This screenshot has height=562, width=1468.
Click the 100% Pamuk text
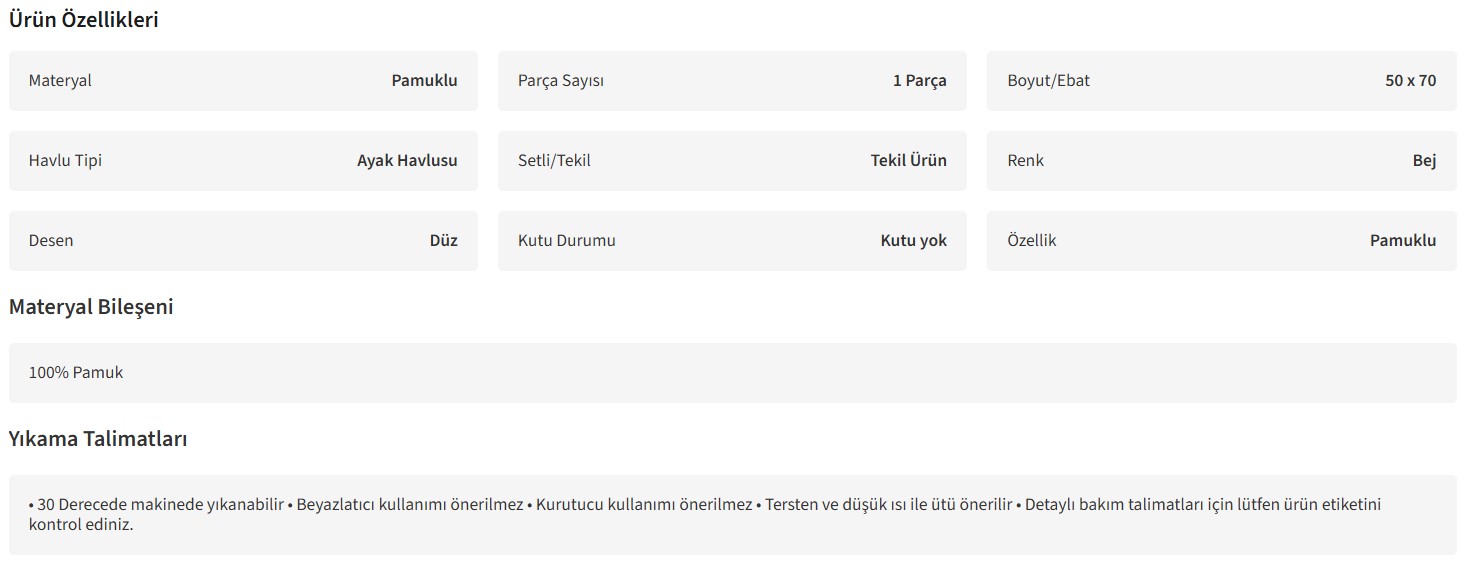click(76, 373)
